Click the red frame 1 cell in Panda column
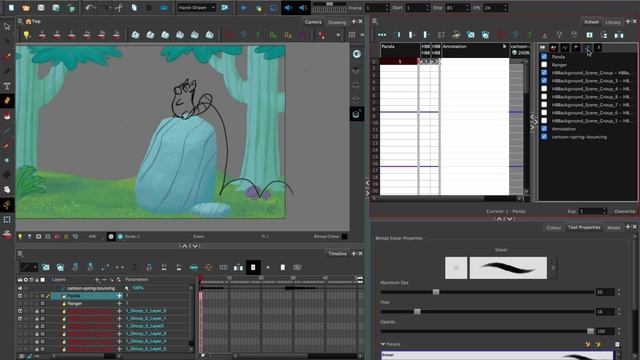 (x=399, y=61)
